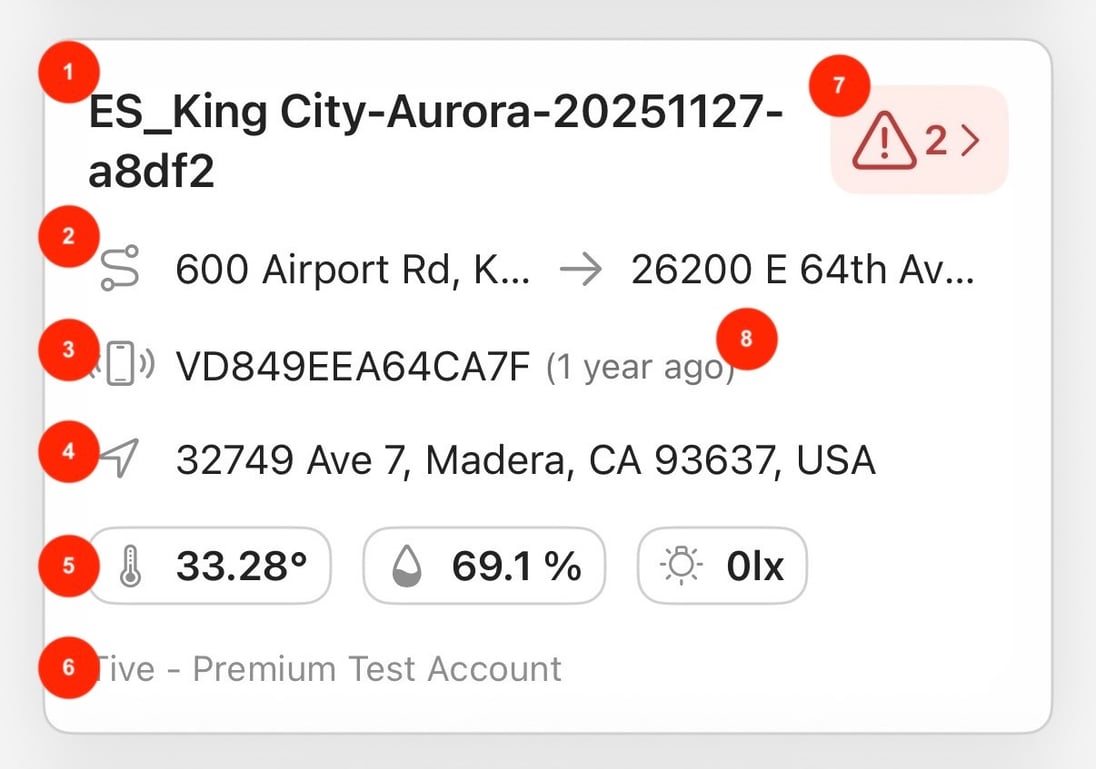The height and width of the screenshot is (769, 1096).
Task: Select the 0lx light reading
Action: (x=755, y=567)
